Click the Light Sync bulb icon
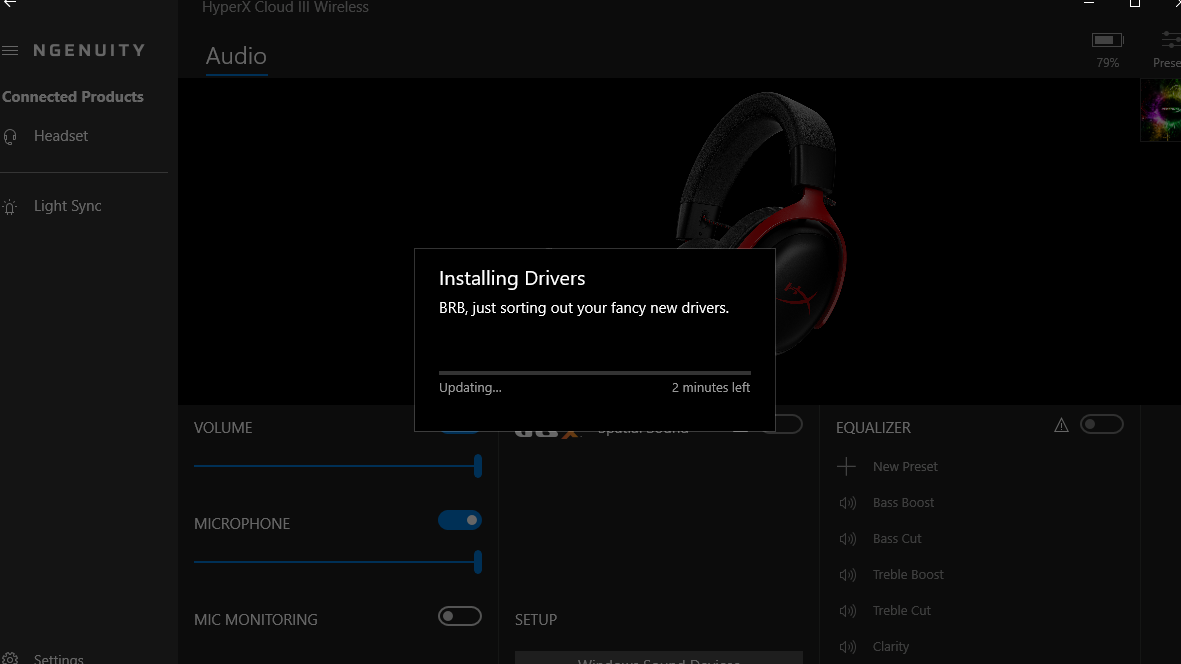The width and height of the screenshot is (1181, 664). pyautogui.click(x=10, y=207)
